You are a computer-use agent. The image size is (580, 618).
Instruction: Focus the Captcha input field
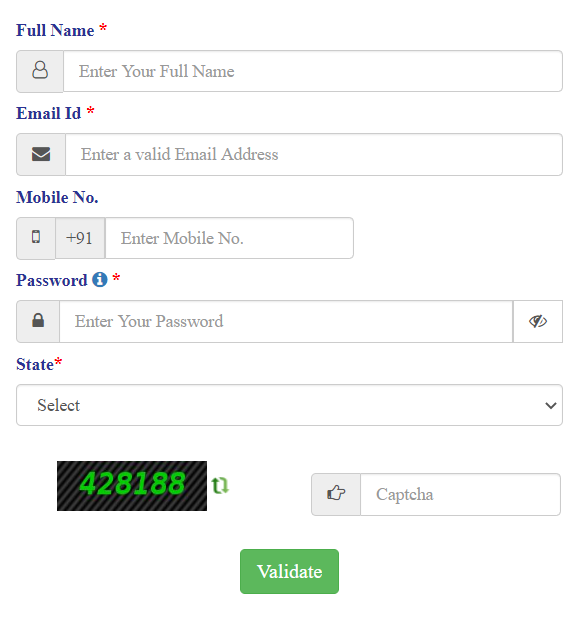click(460, 495)
